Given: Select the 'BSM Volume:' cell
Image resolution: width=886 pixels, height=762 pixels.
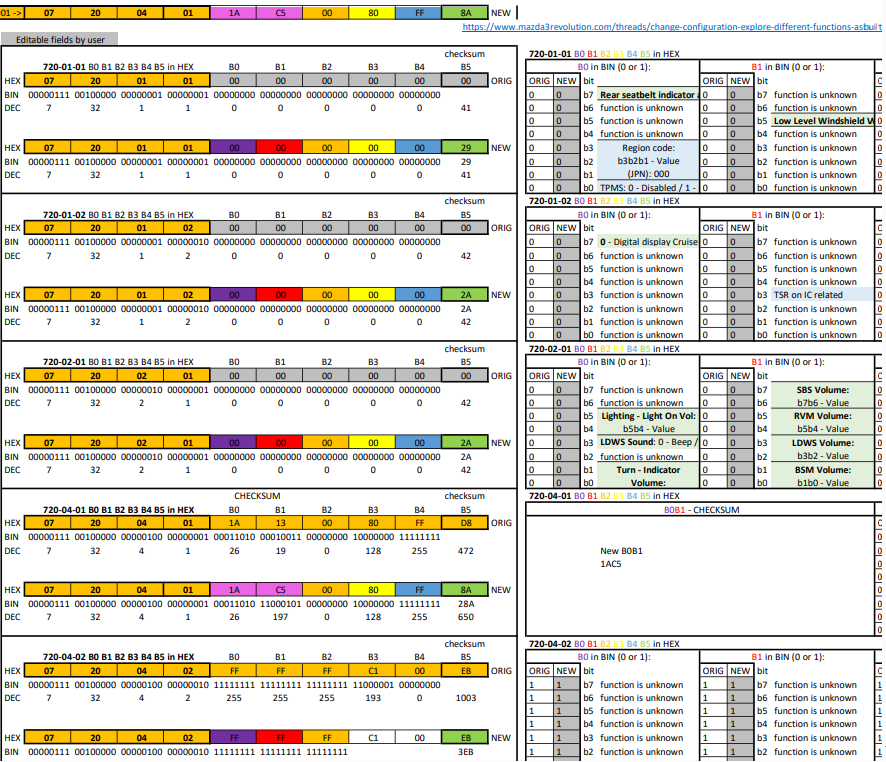Looking at the screenshot, I should pyautogui.click(x=823, y=470).
